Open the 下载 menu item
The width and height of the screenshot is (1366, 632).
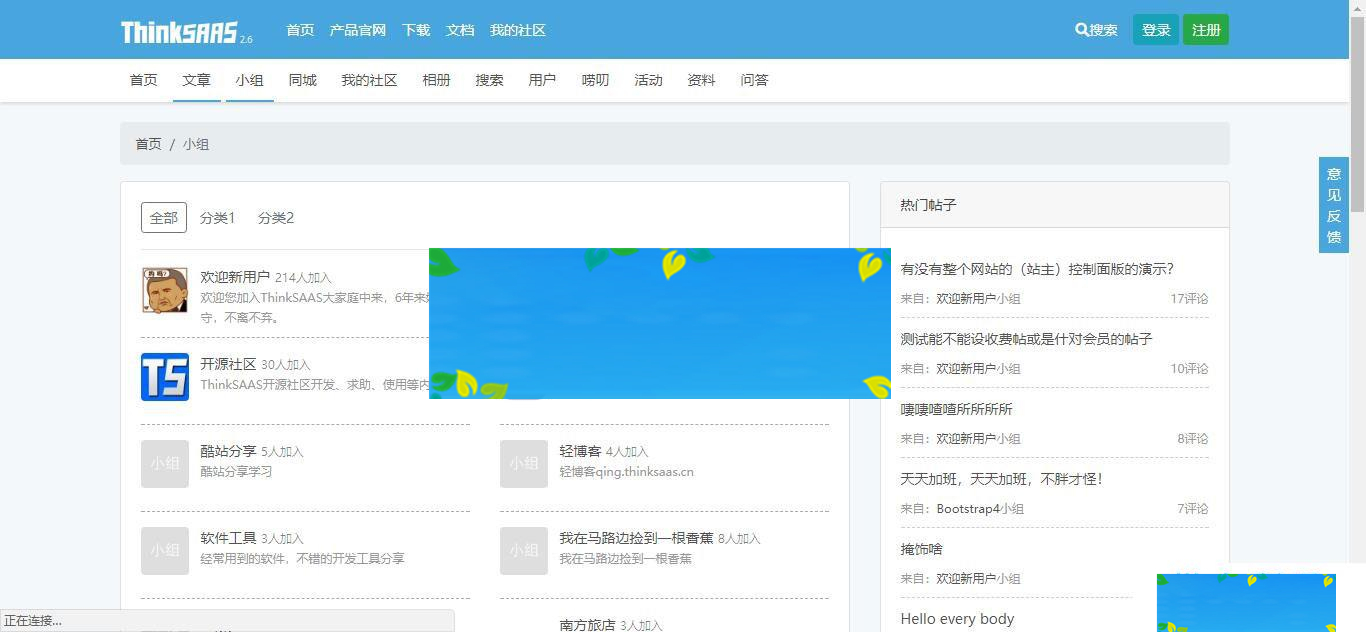415,30
